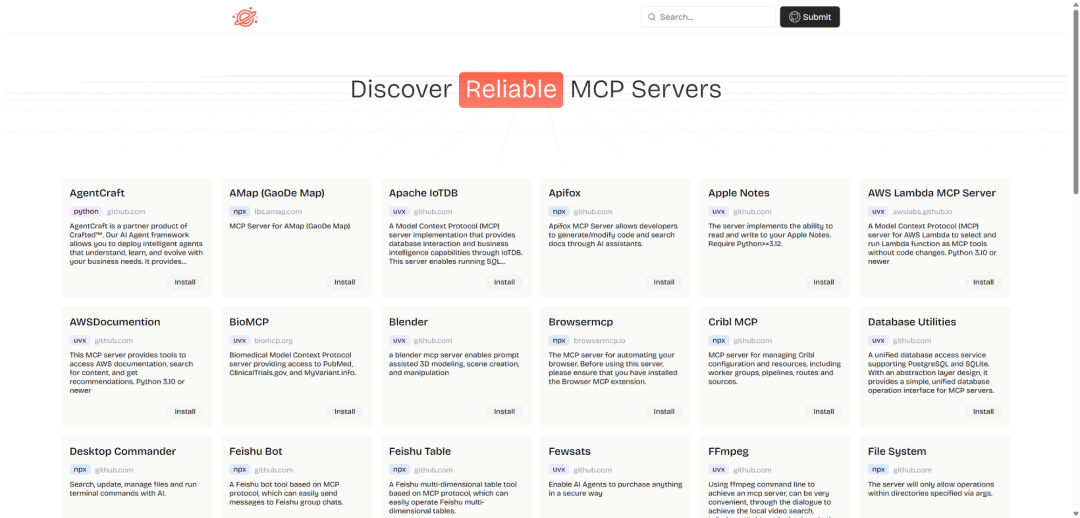Open the Blender card title
The height and width of the screenshot is (518, 1080).
point(408,322)
